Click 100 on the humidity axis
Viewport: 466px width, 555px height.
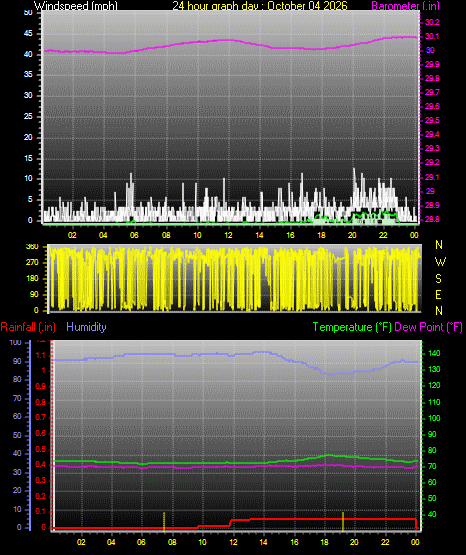pos(16,343)
